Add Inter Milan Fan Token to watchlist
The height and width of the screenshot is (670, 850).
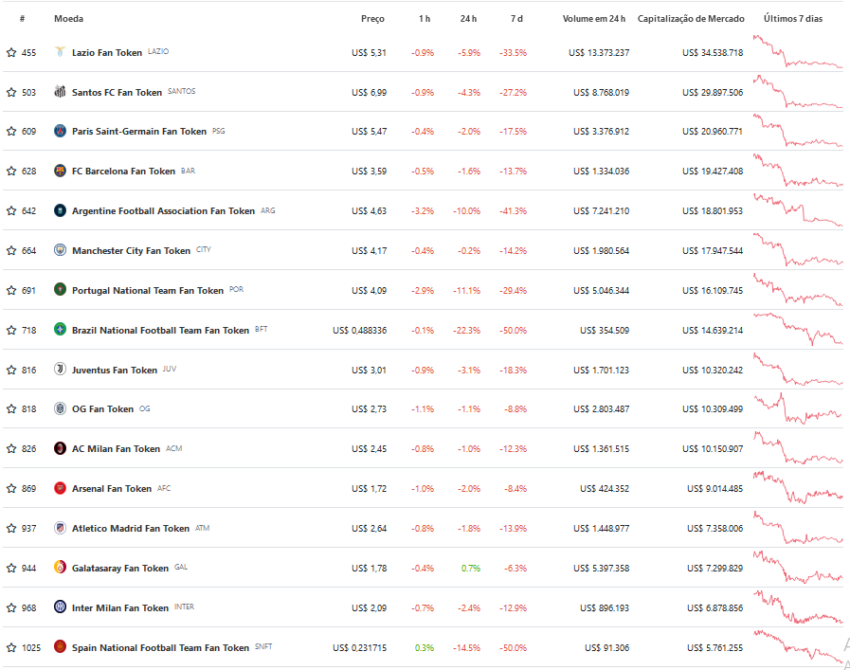pyautogui.click(x=11, y=608)
